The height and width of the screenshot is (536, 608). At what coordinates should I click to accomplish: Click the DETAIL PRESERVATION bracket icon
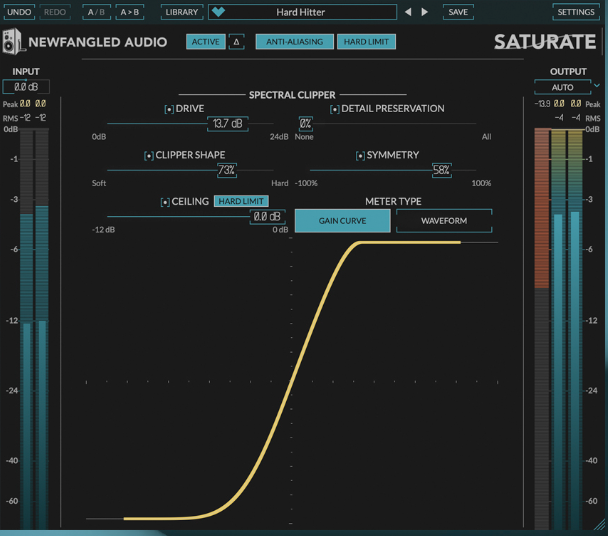pos(335,109)
